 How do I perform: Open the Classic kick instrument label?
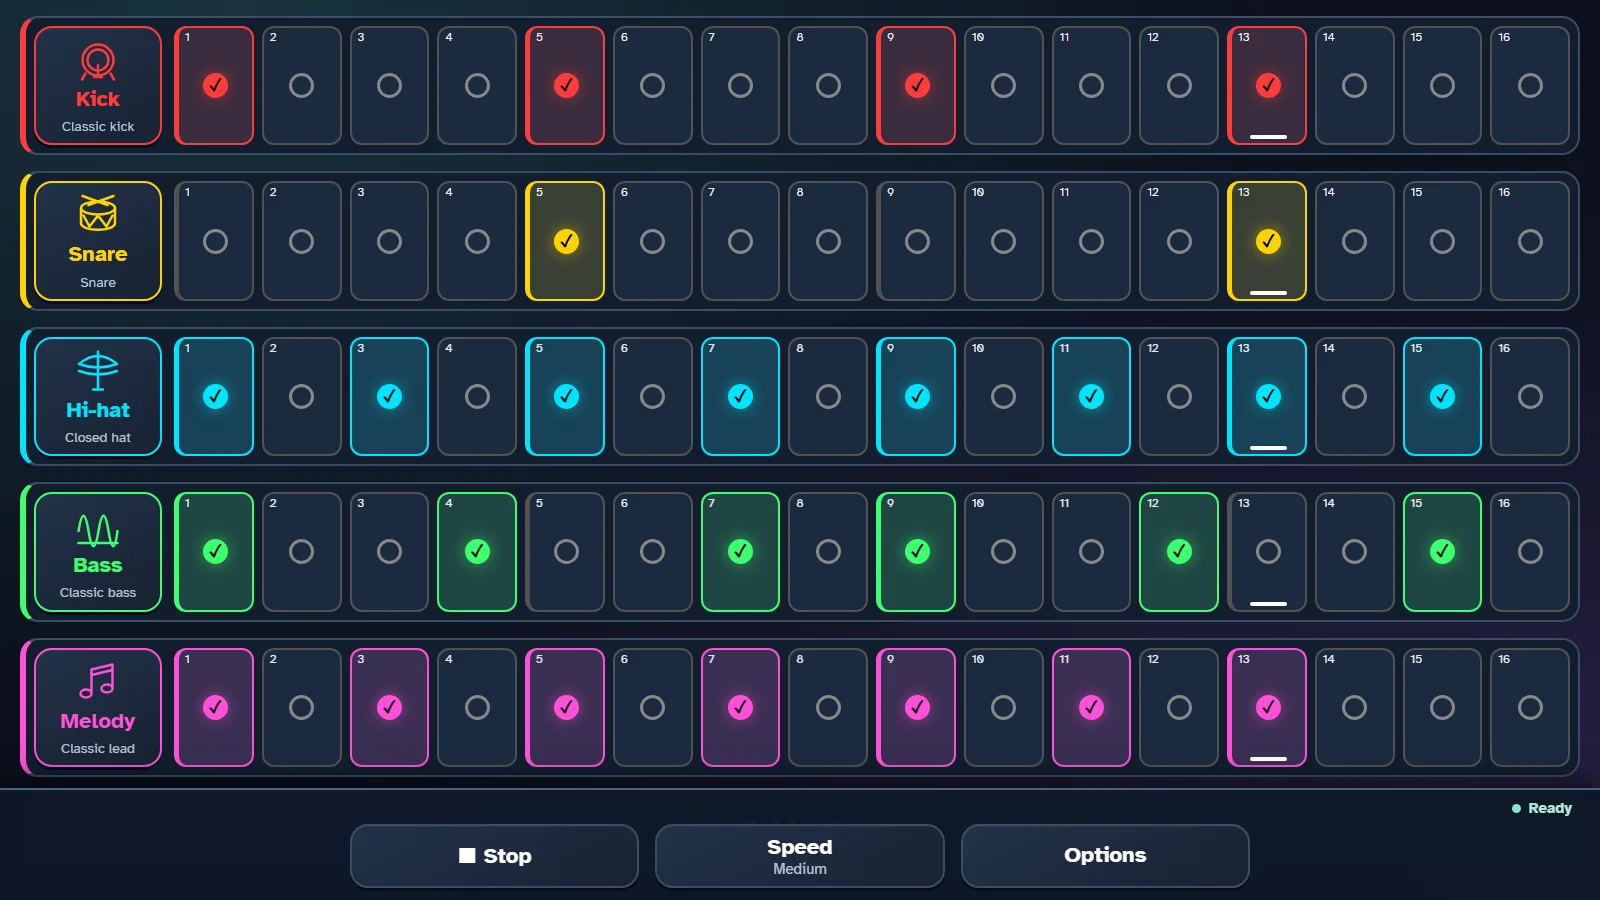[x=98, y=127]
